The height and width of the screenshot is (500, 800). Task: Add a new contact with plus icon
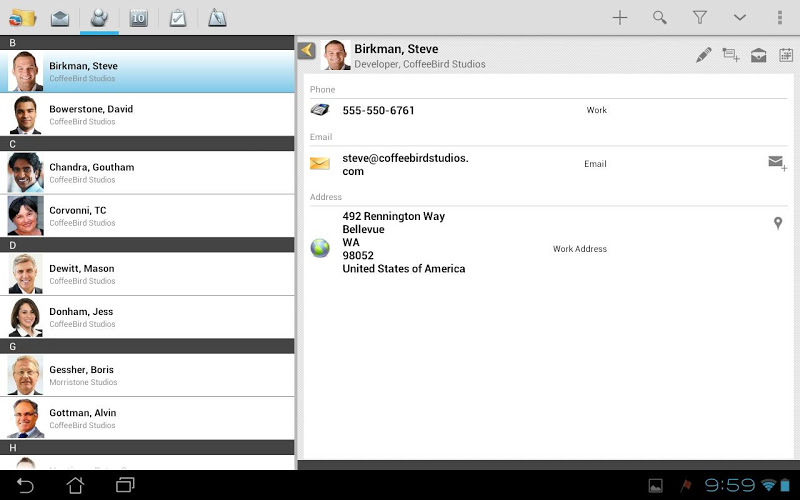point(620,18)
